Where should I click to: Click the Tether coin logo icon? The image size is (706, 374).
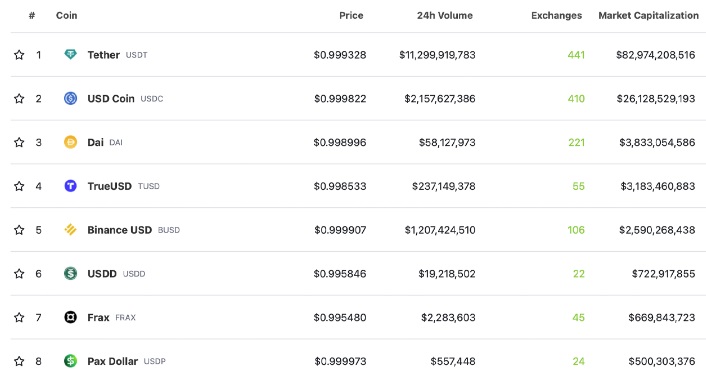(70, 54)
